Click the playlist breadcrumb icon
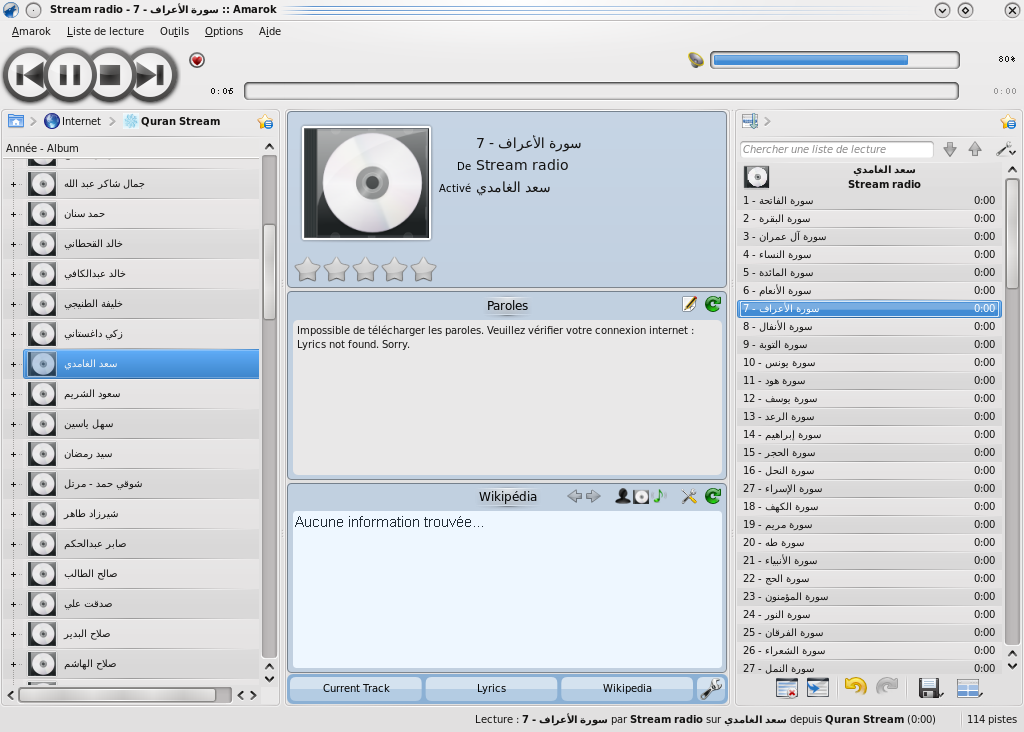This screenshot has width=1024, height=732. pyautogui.click(x=750, y=121)
